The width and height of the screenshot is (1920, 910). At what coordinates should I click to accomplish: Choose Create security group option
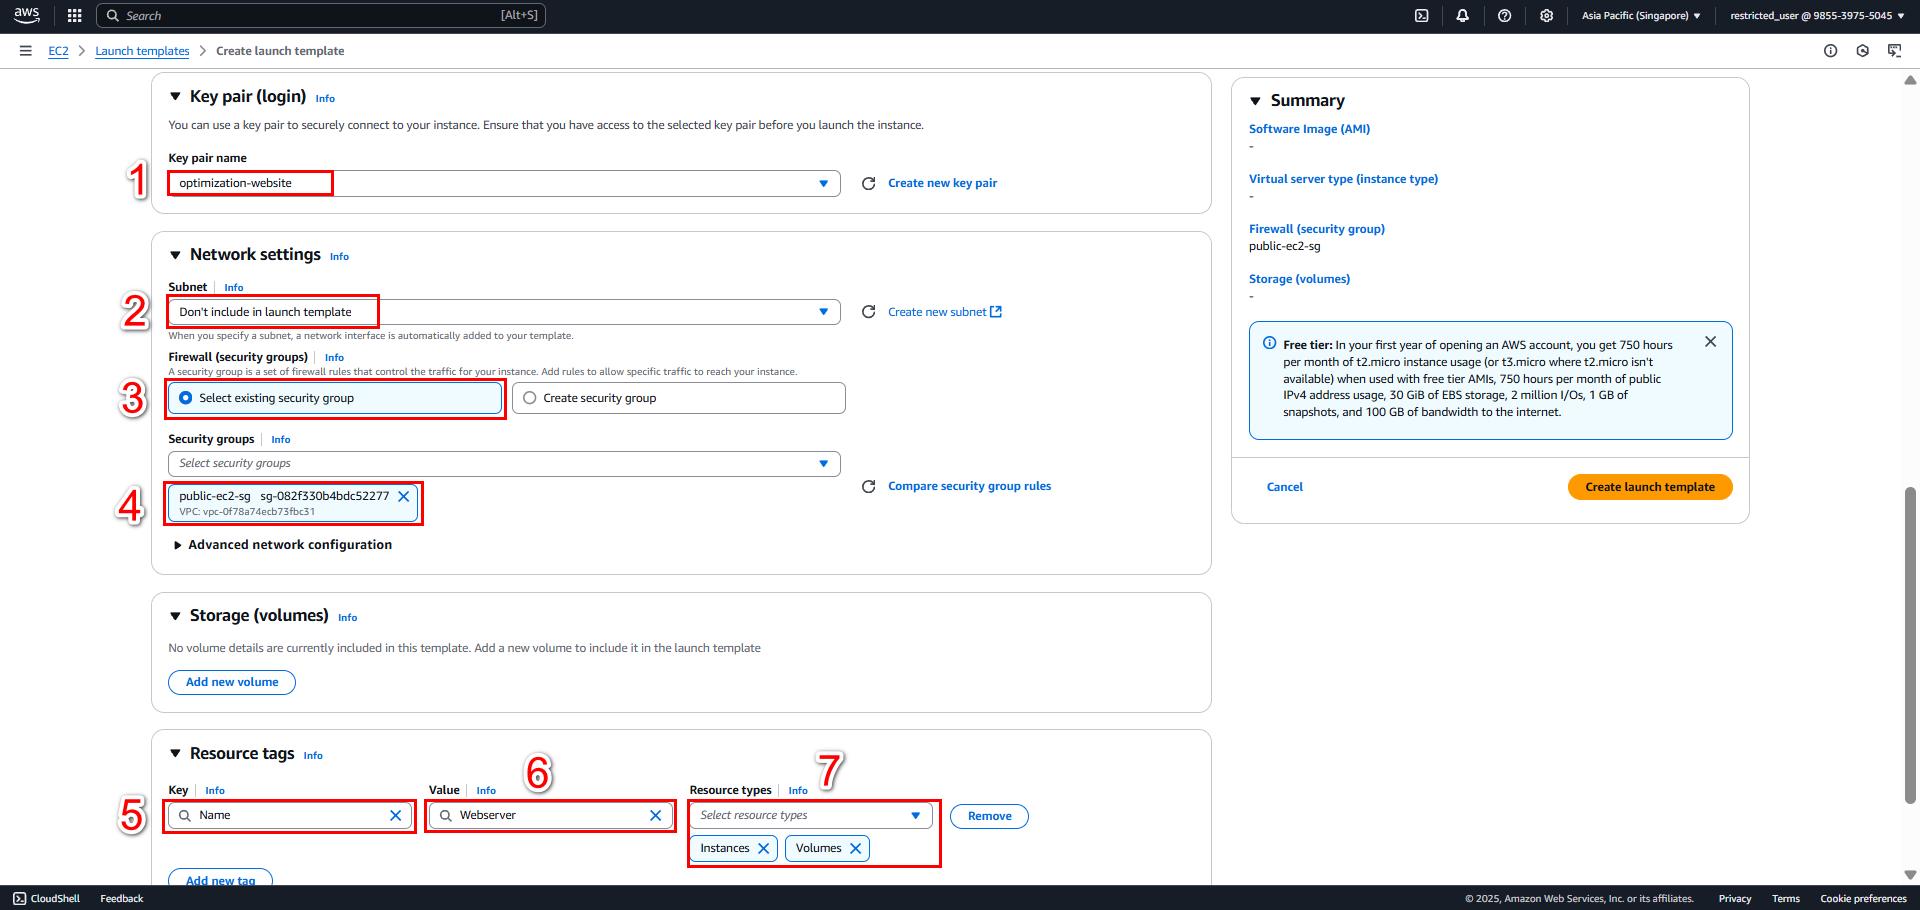pyautogui.click(x=678, y=398)
